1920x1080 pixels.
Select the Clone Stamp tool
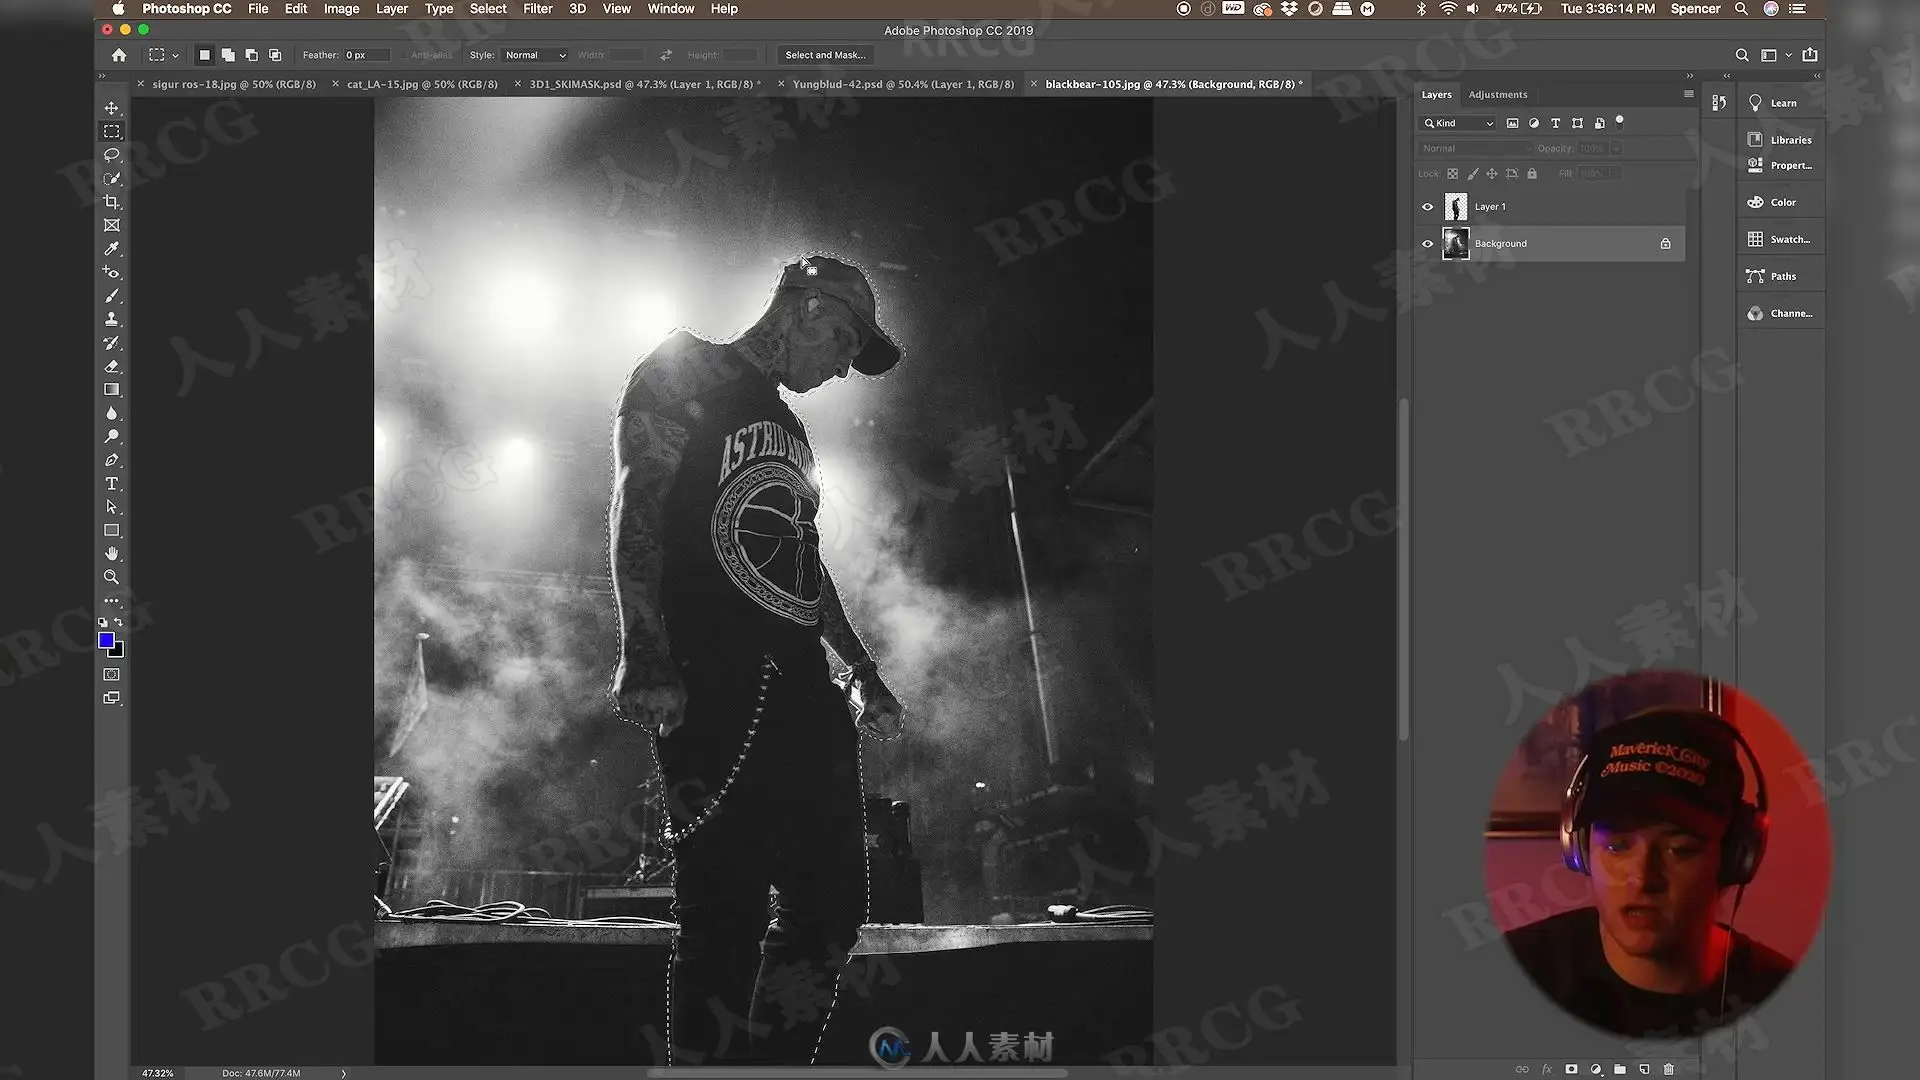pos(111,319)
